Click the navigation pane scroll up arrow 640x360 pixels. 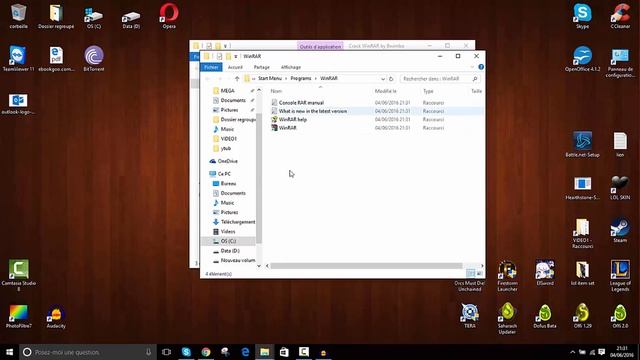[x=259, y=90]
